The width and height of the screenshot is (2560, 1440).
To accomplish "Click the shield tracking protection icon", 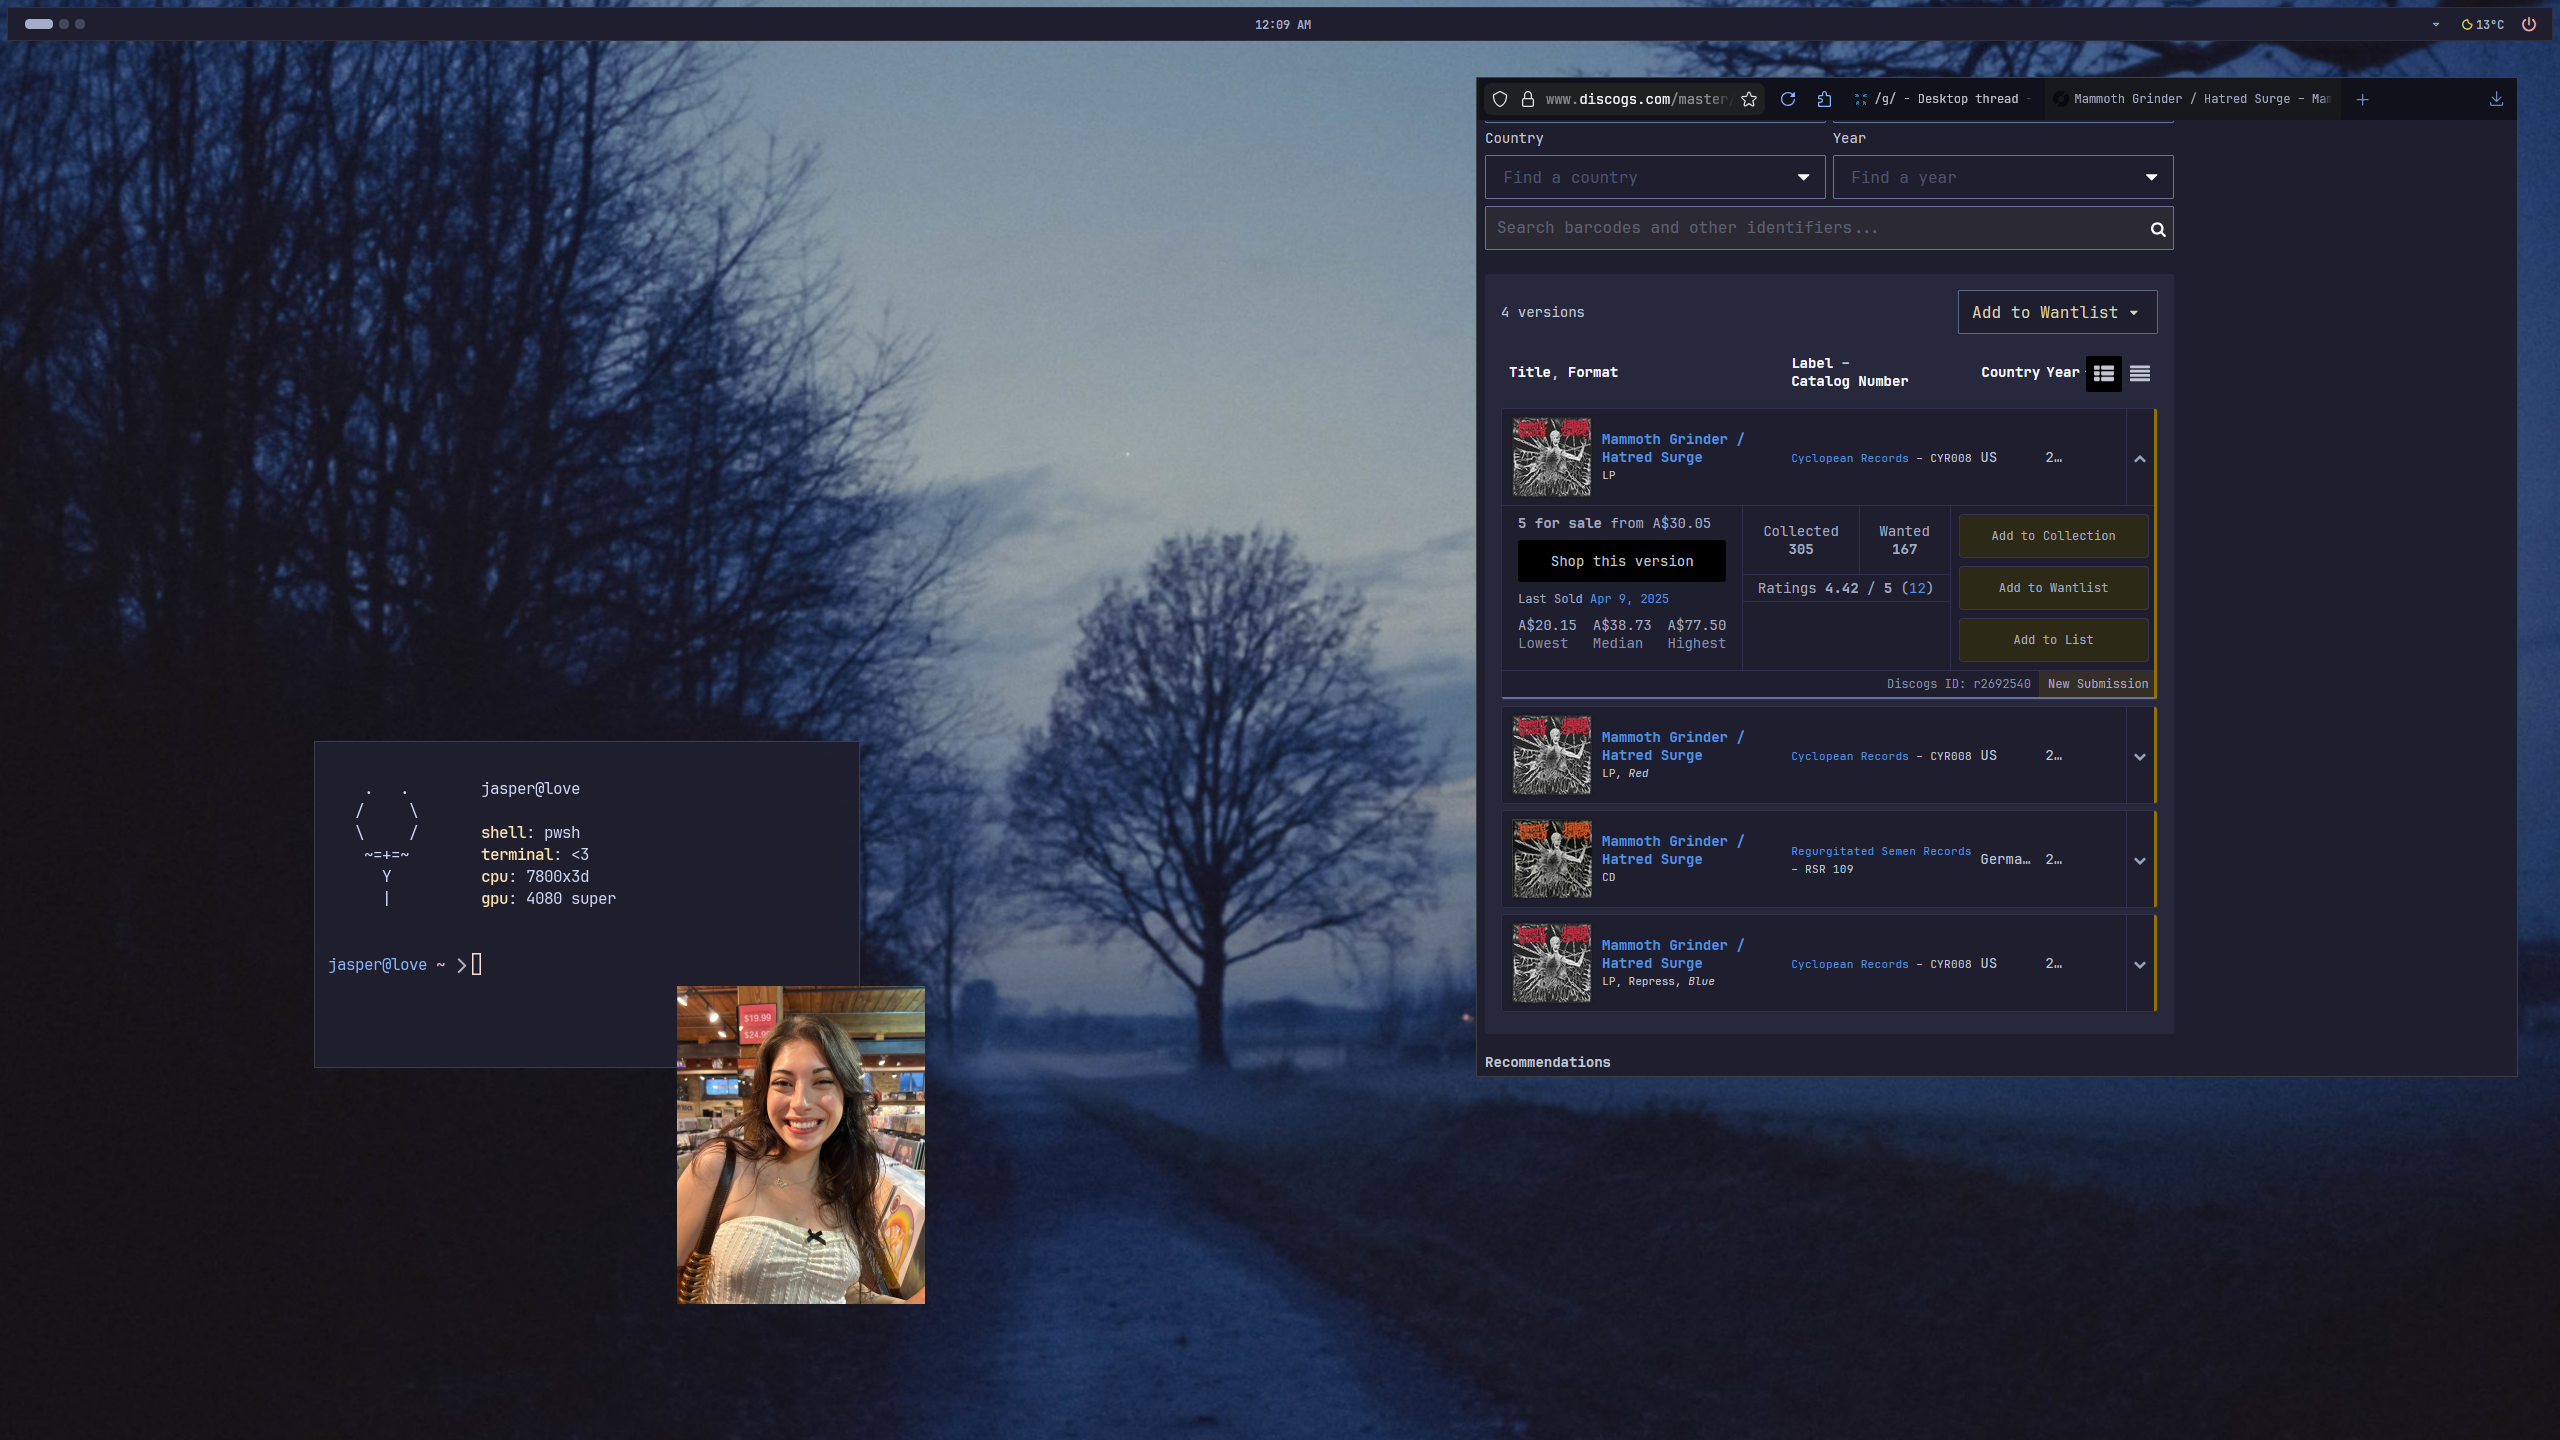I will click(x=1500, y=99).
